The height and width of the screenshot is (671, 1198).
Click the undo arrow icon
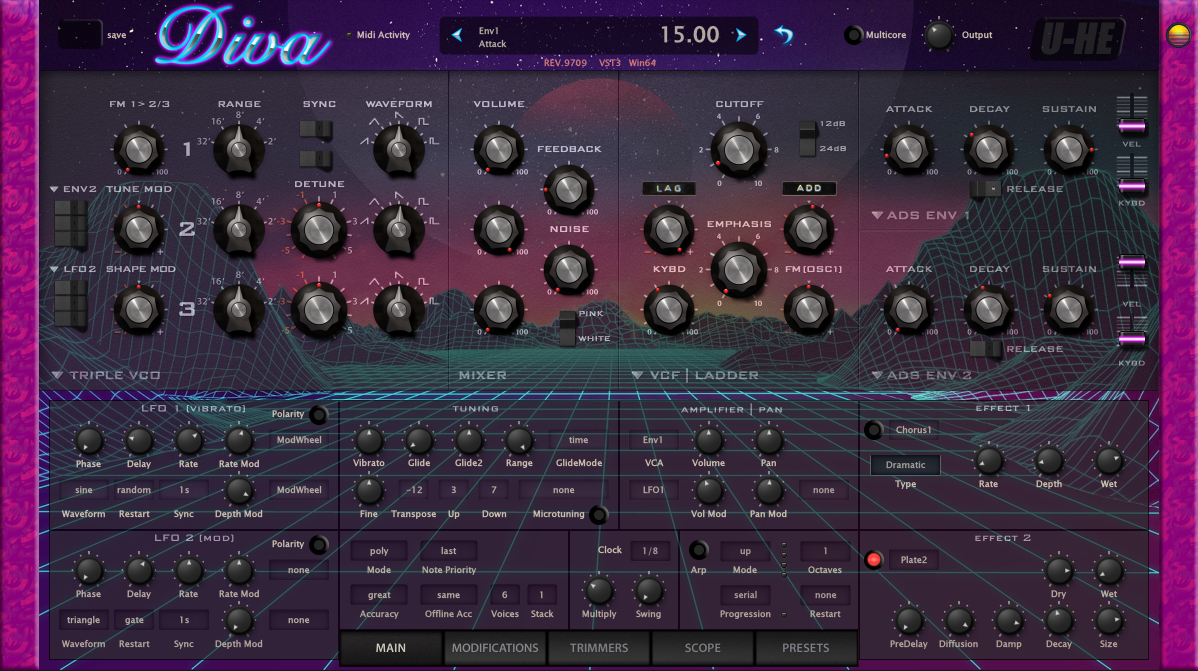[x=784, y=34]
